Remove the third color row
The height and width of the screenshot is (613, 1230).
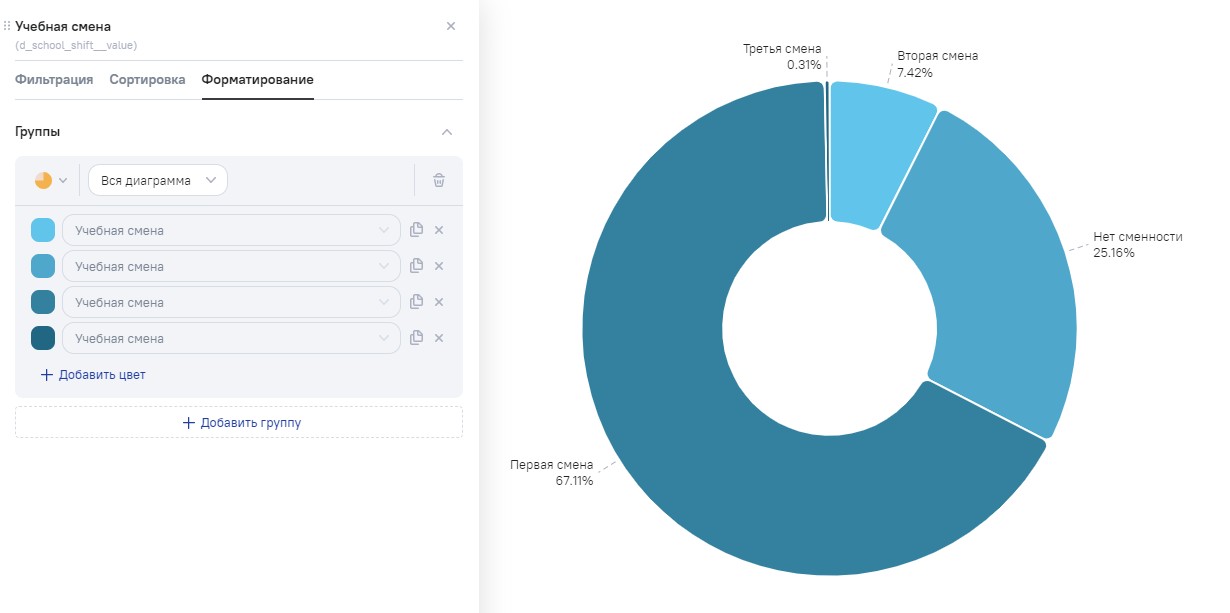coord(439,302)
